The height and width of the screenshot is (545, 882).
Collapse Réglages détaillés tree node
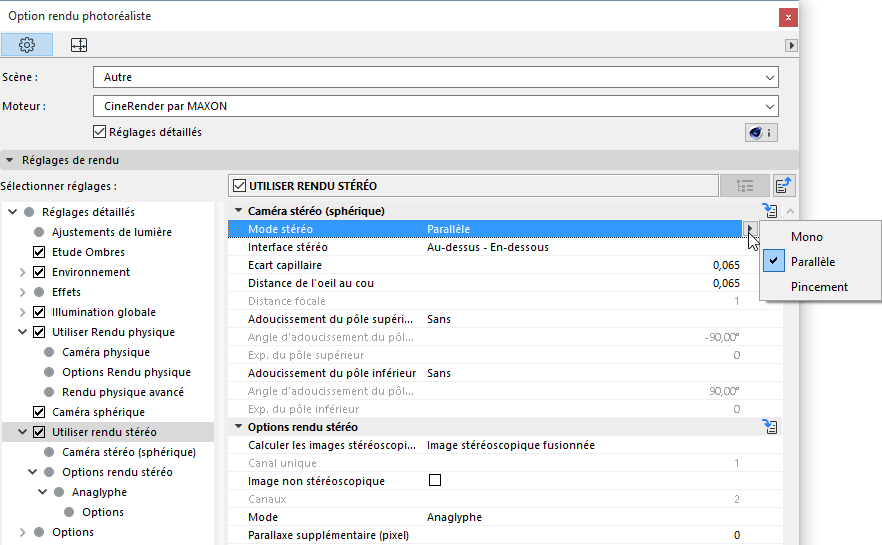point(12,212)
